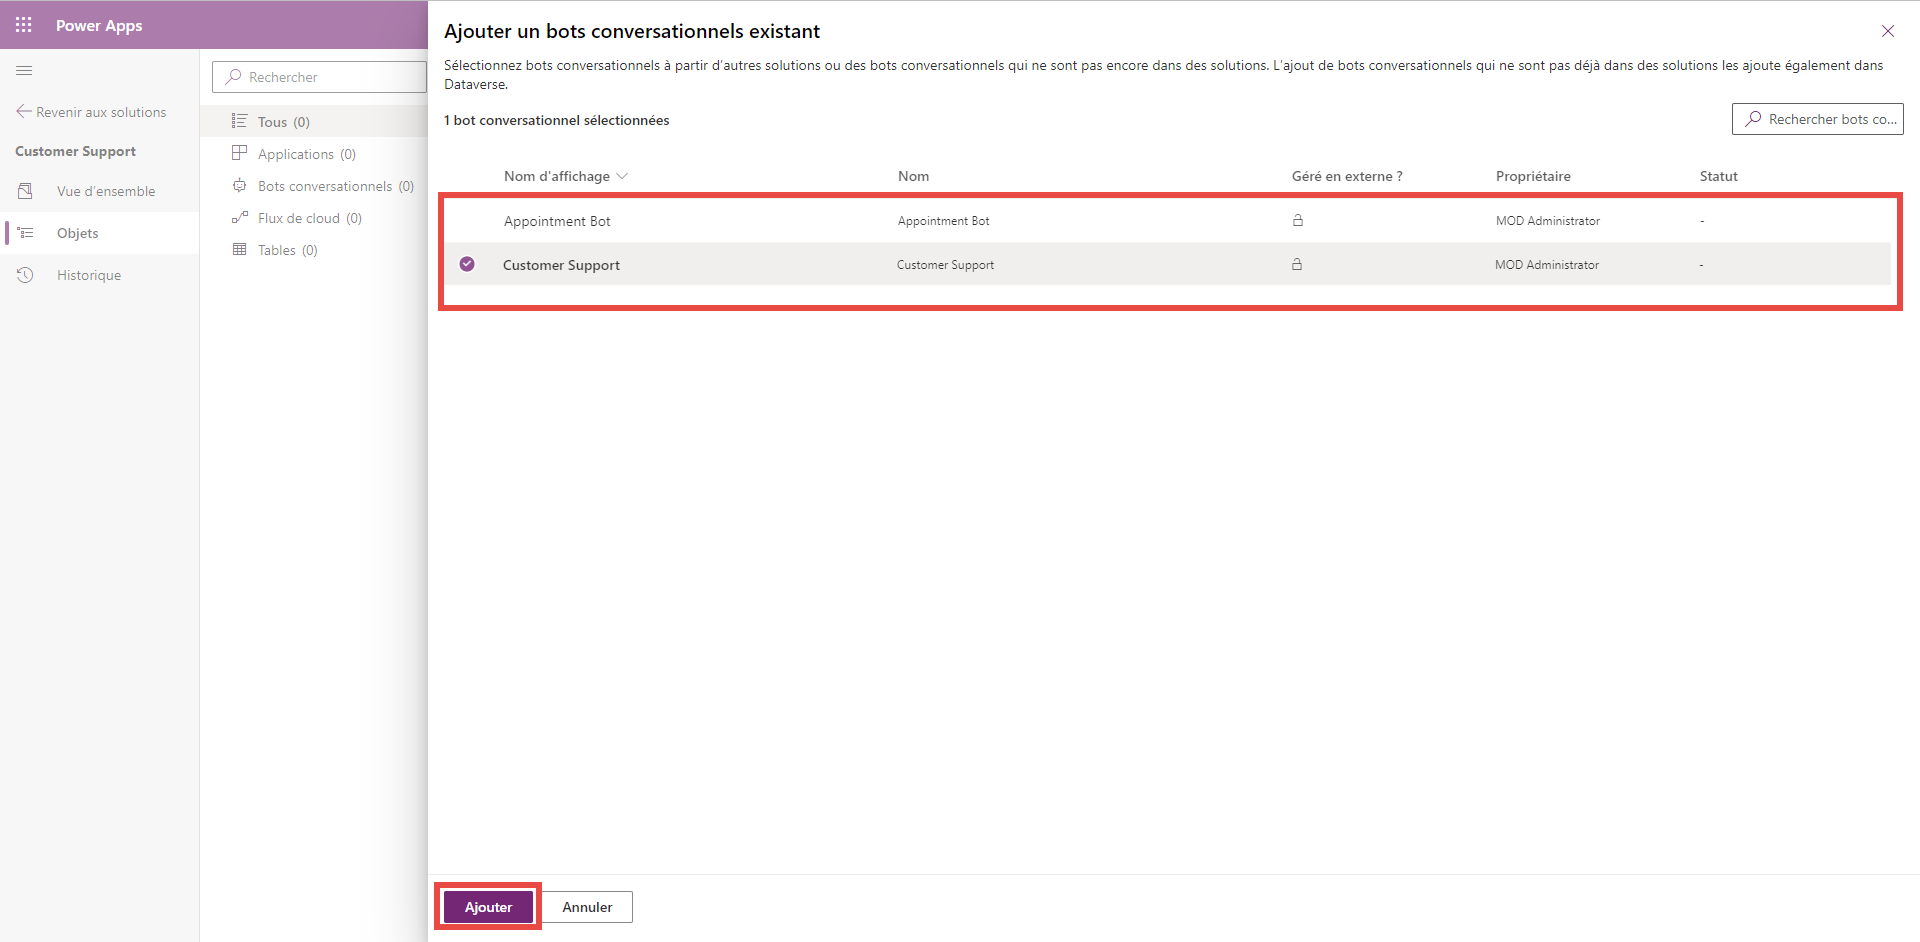Go back via Revenir aux solutions
Image resolution: width=1920 pixels, height=942 pixels.
tap(91, 112)
